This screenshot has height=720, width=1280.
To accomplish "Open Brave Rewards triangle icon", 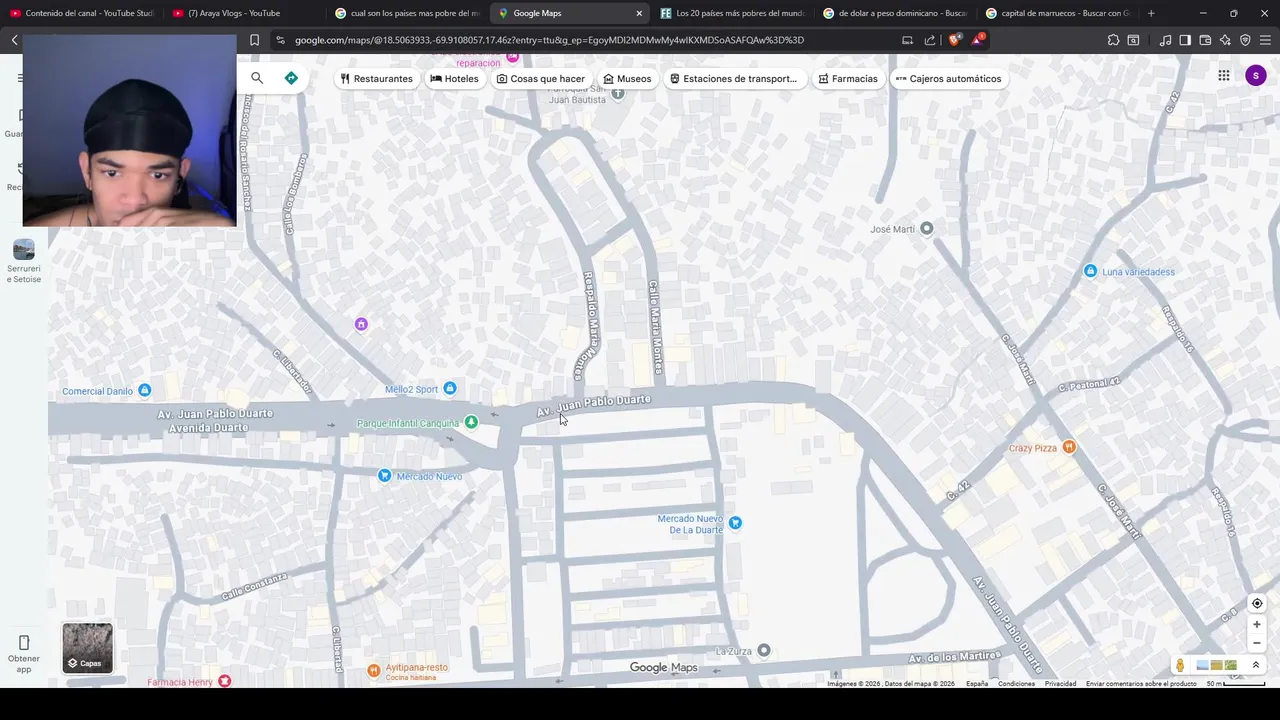I will (x=979, y=40).
